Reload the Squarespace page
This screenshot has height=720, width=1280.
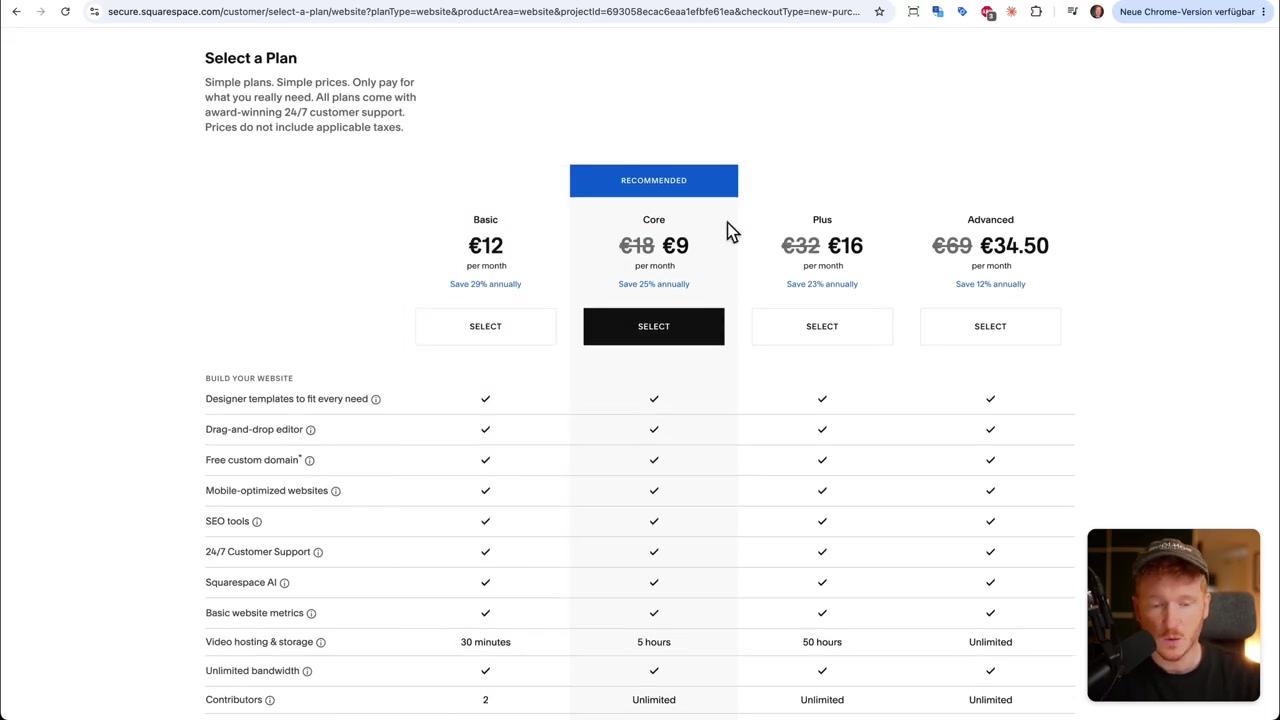(x=65, y=12)
